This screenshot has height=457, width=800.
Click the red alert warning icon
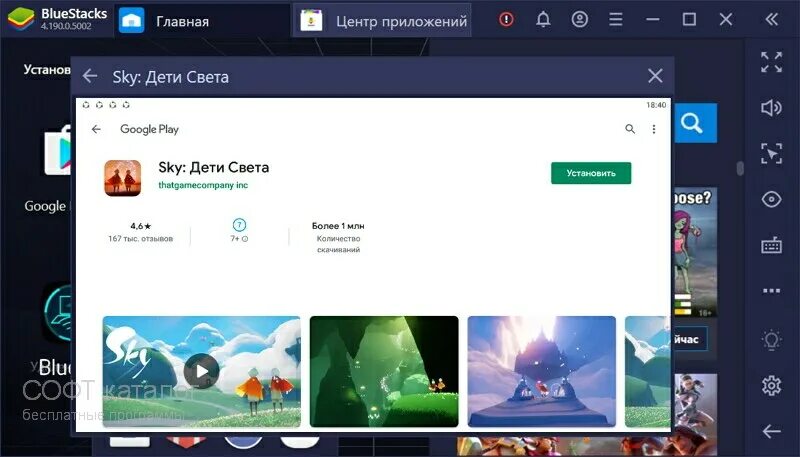tap(506, 19)
